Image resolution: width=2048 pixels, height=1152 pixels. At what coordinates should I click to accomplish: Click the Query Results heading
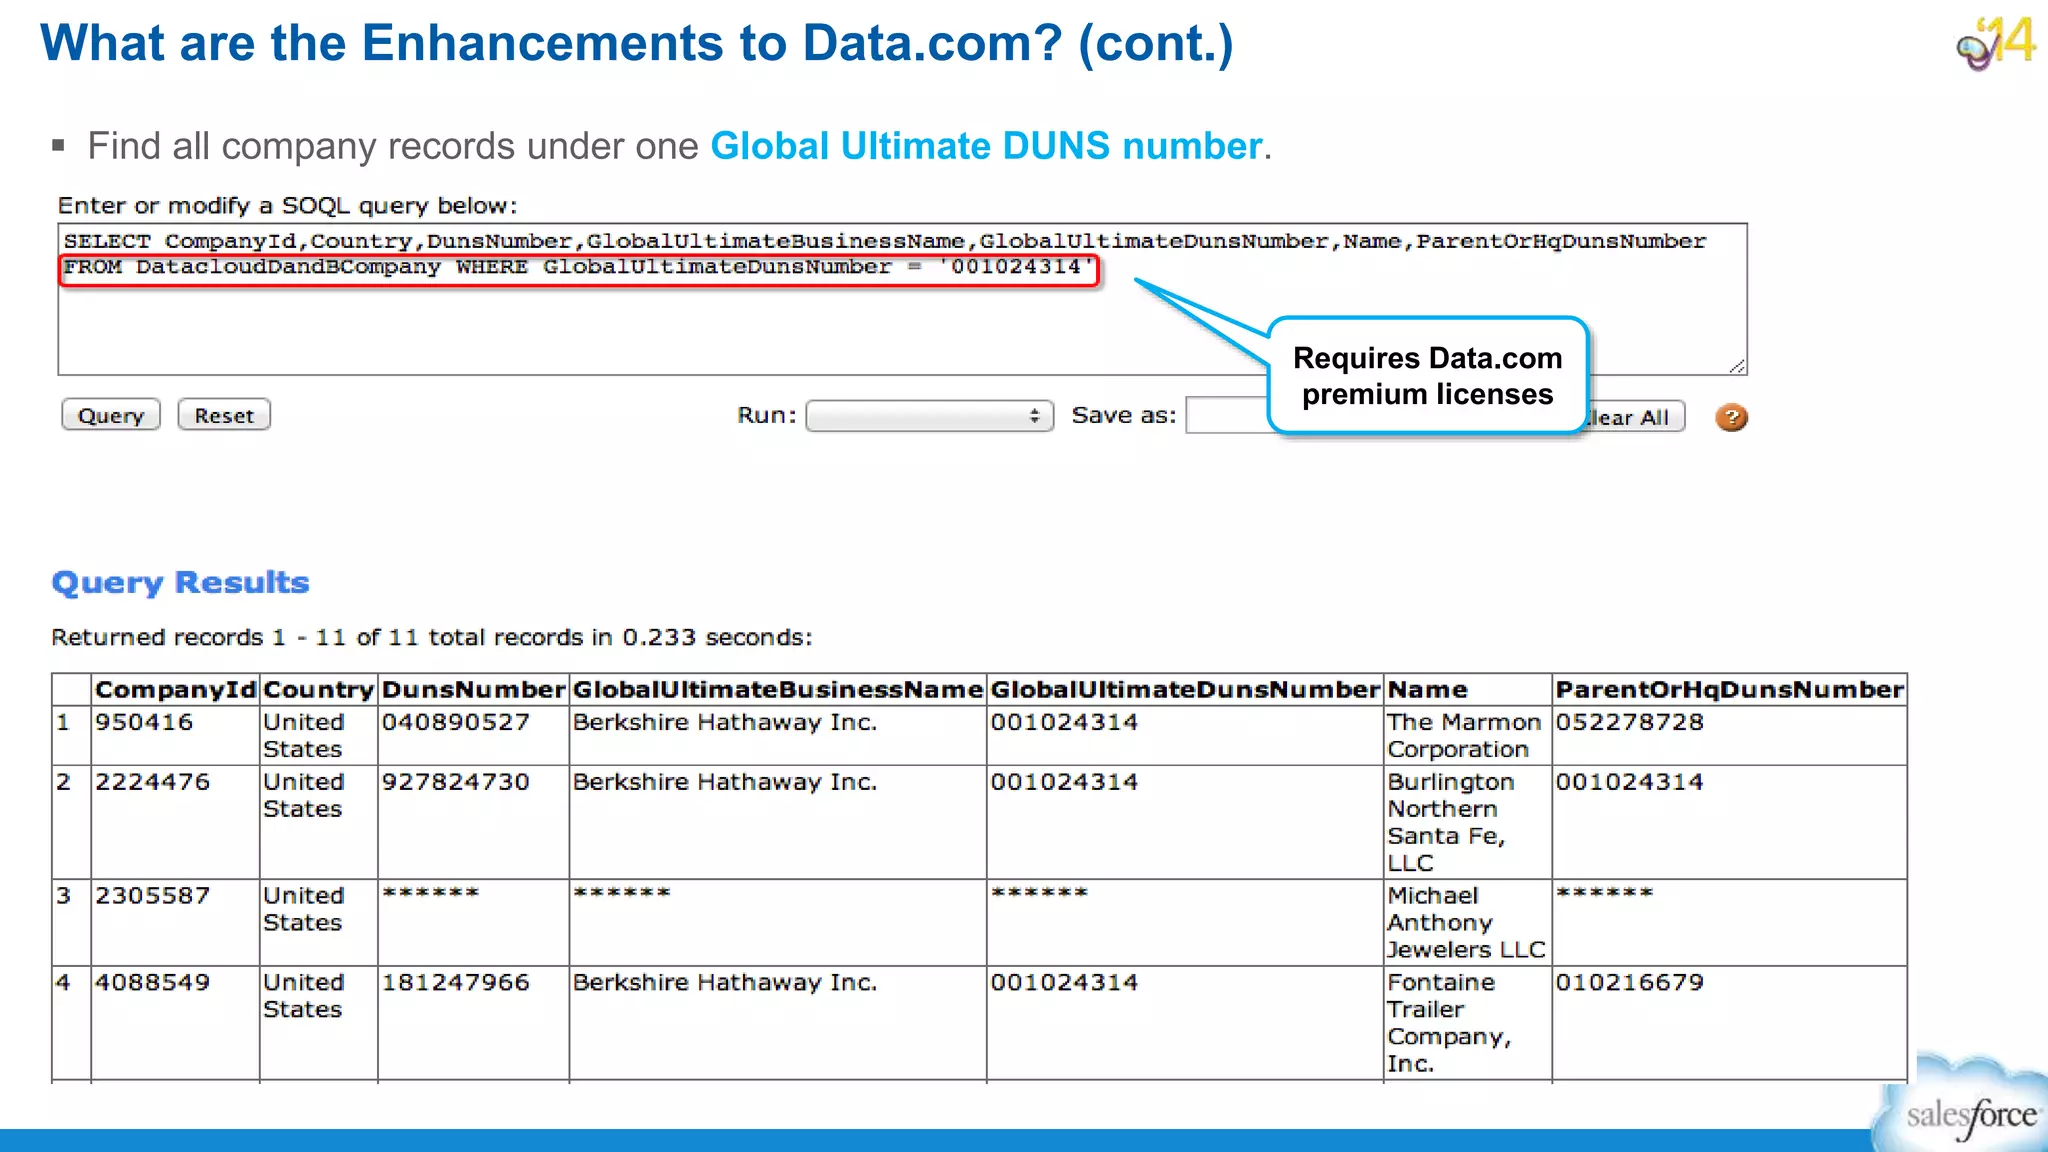(181, 582)
